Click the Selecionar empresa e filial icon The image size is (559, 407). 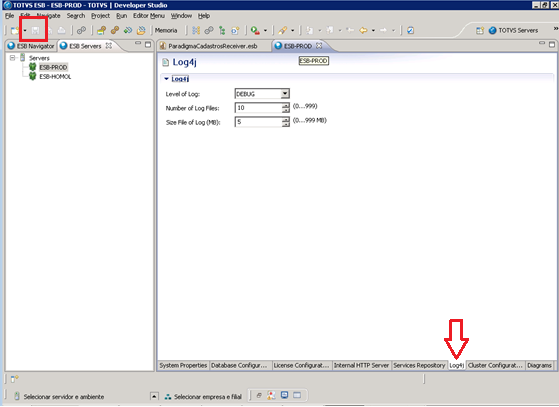click(168, 396)
